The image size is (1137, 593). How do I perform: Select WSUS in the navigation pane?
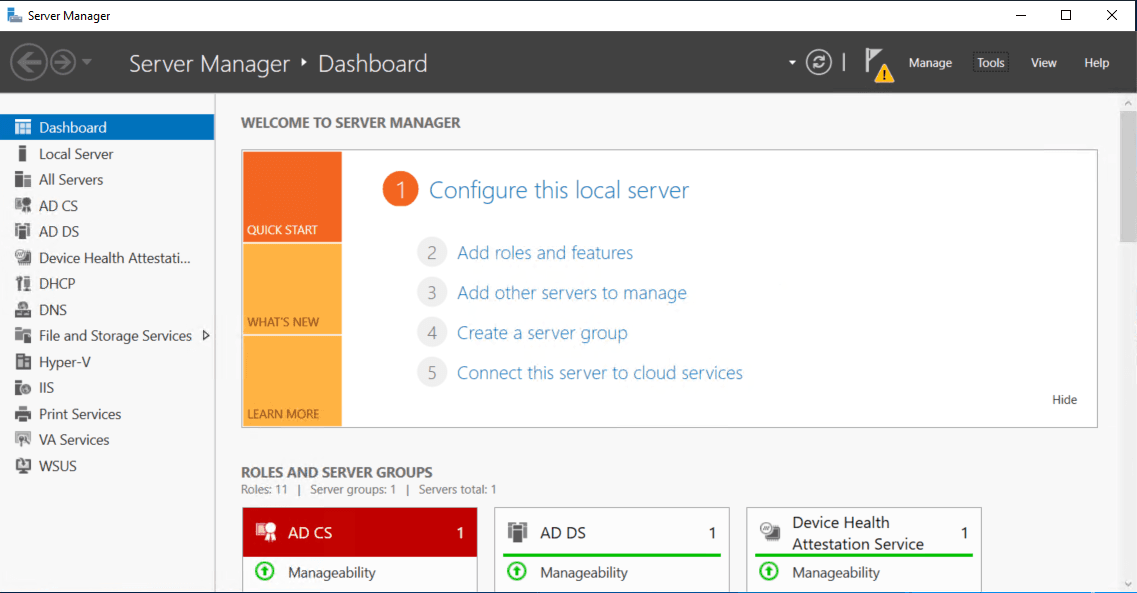pyautogui.click(x=107, y=465)
